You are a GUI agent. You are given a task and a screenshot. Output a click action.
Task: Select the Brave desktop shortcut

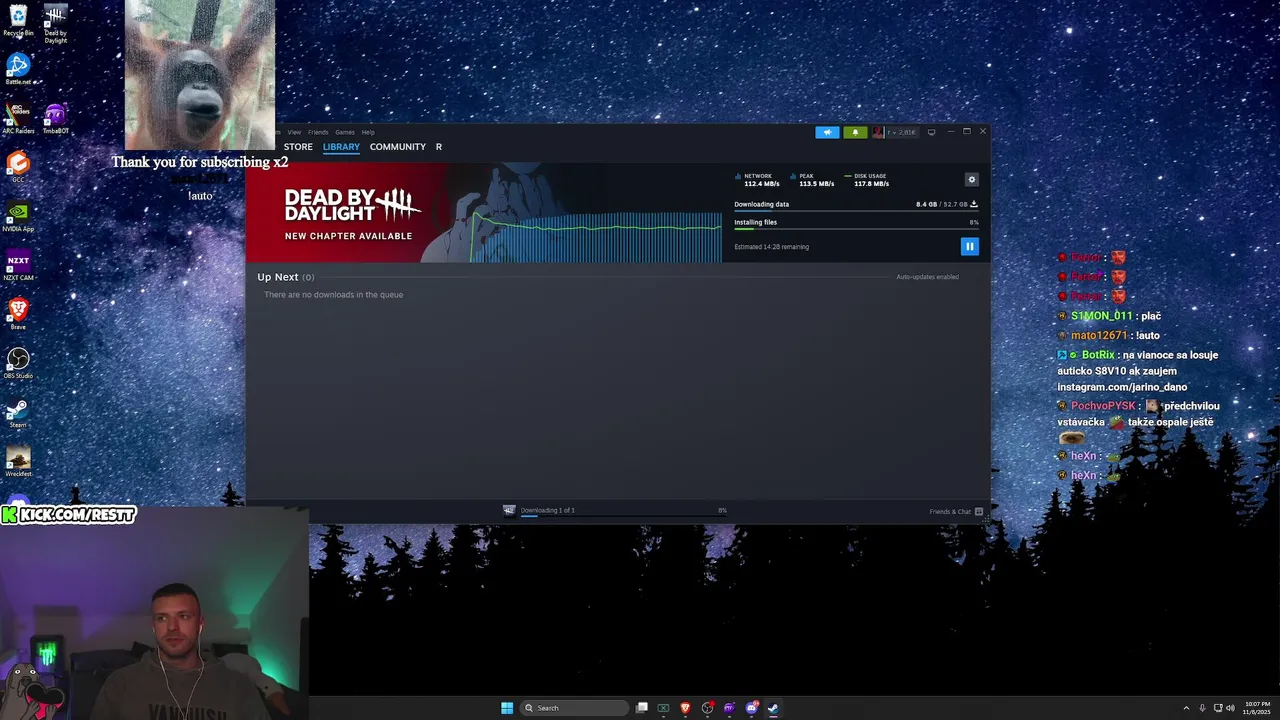click(x=18, y=313)
